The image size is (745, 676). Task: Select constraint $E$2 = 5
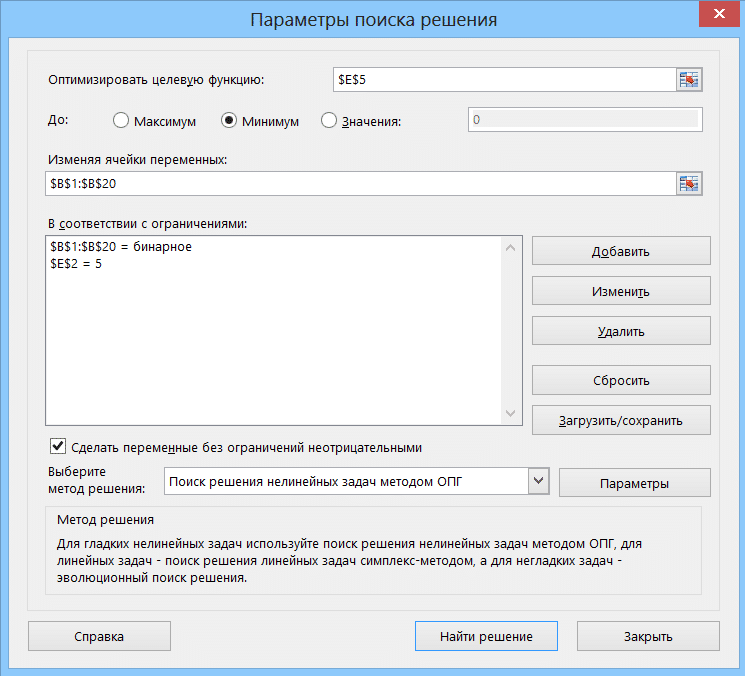tap(76, 264)
